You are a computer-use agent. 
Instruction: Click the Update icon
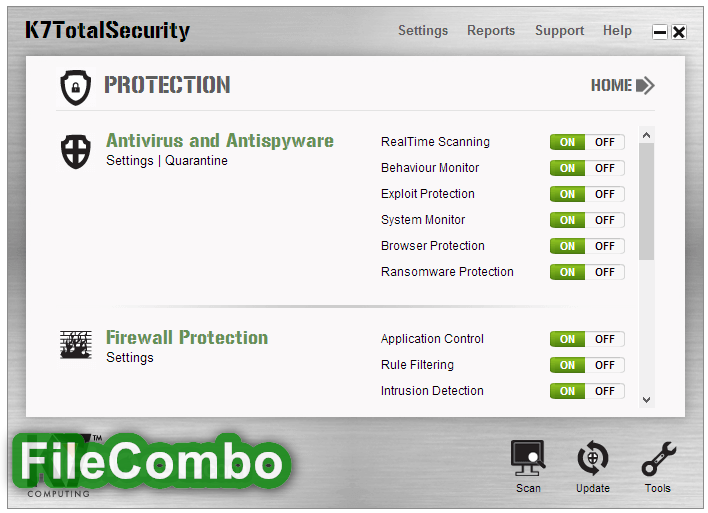(592, 458)
